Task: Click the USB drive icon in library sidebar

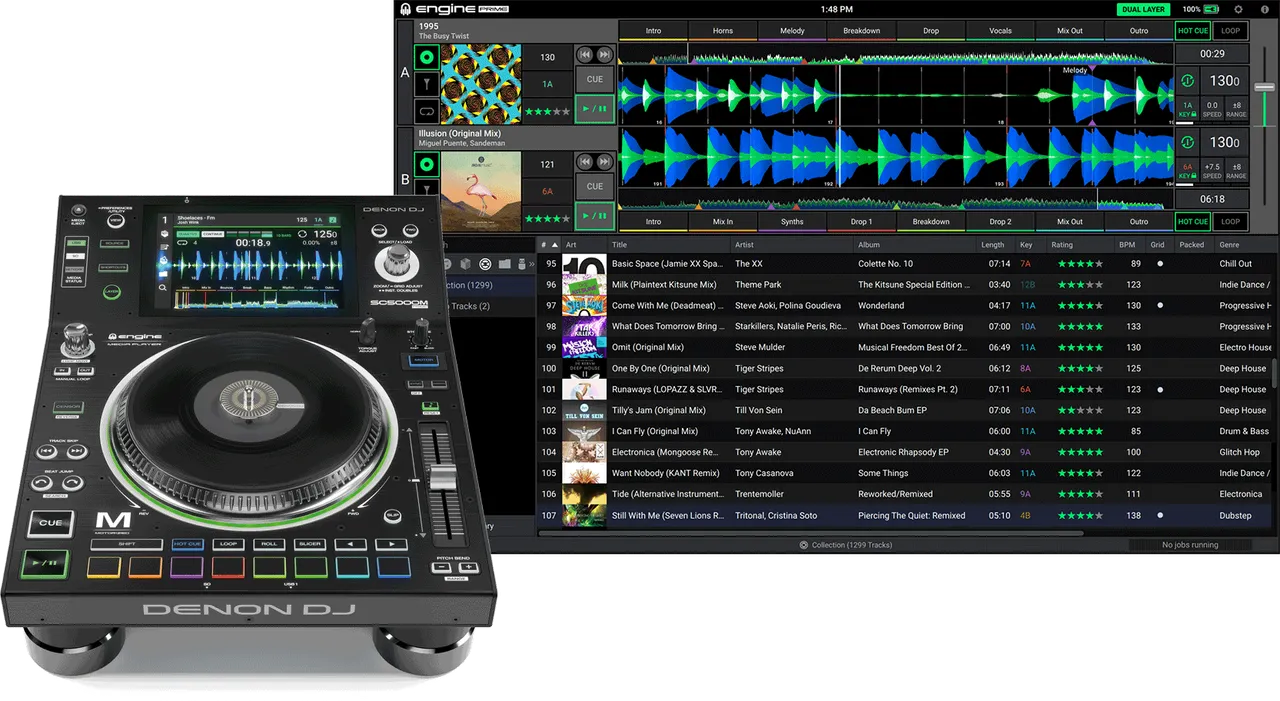Action: [x=522, y=264]
